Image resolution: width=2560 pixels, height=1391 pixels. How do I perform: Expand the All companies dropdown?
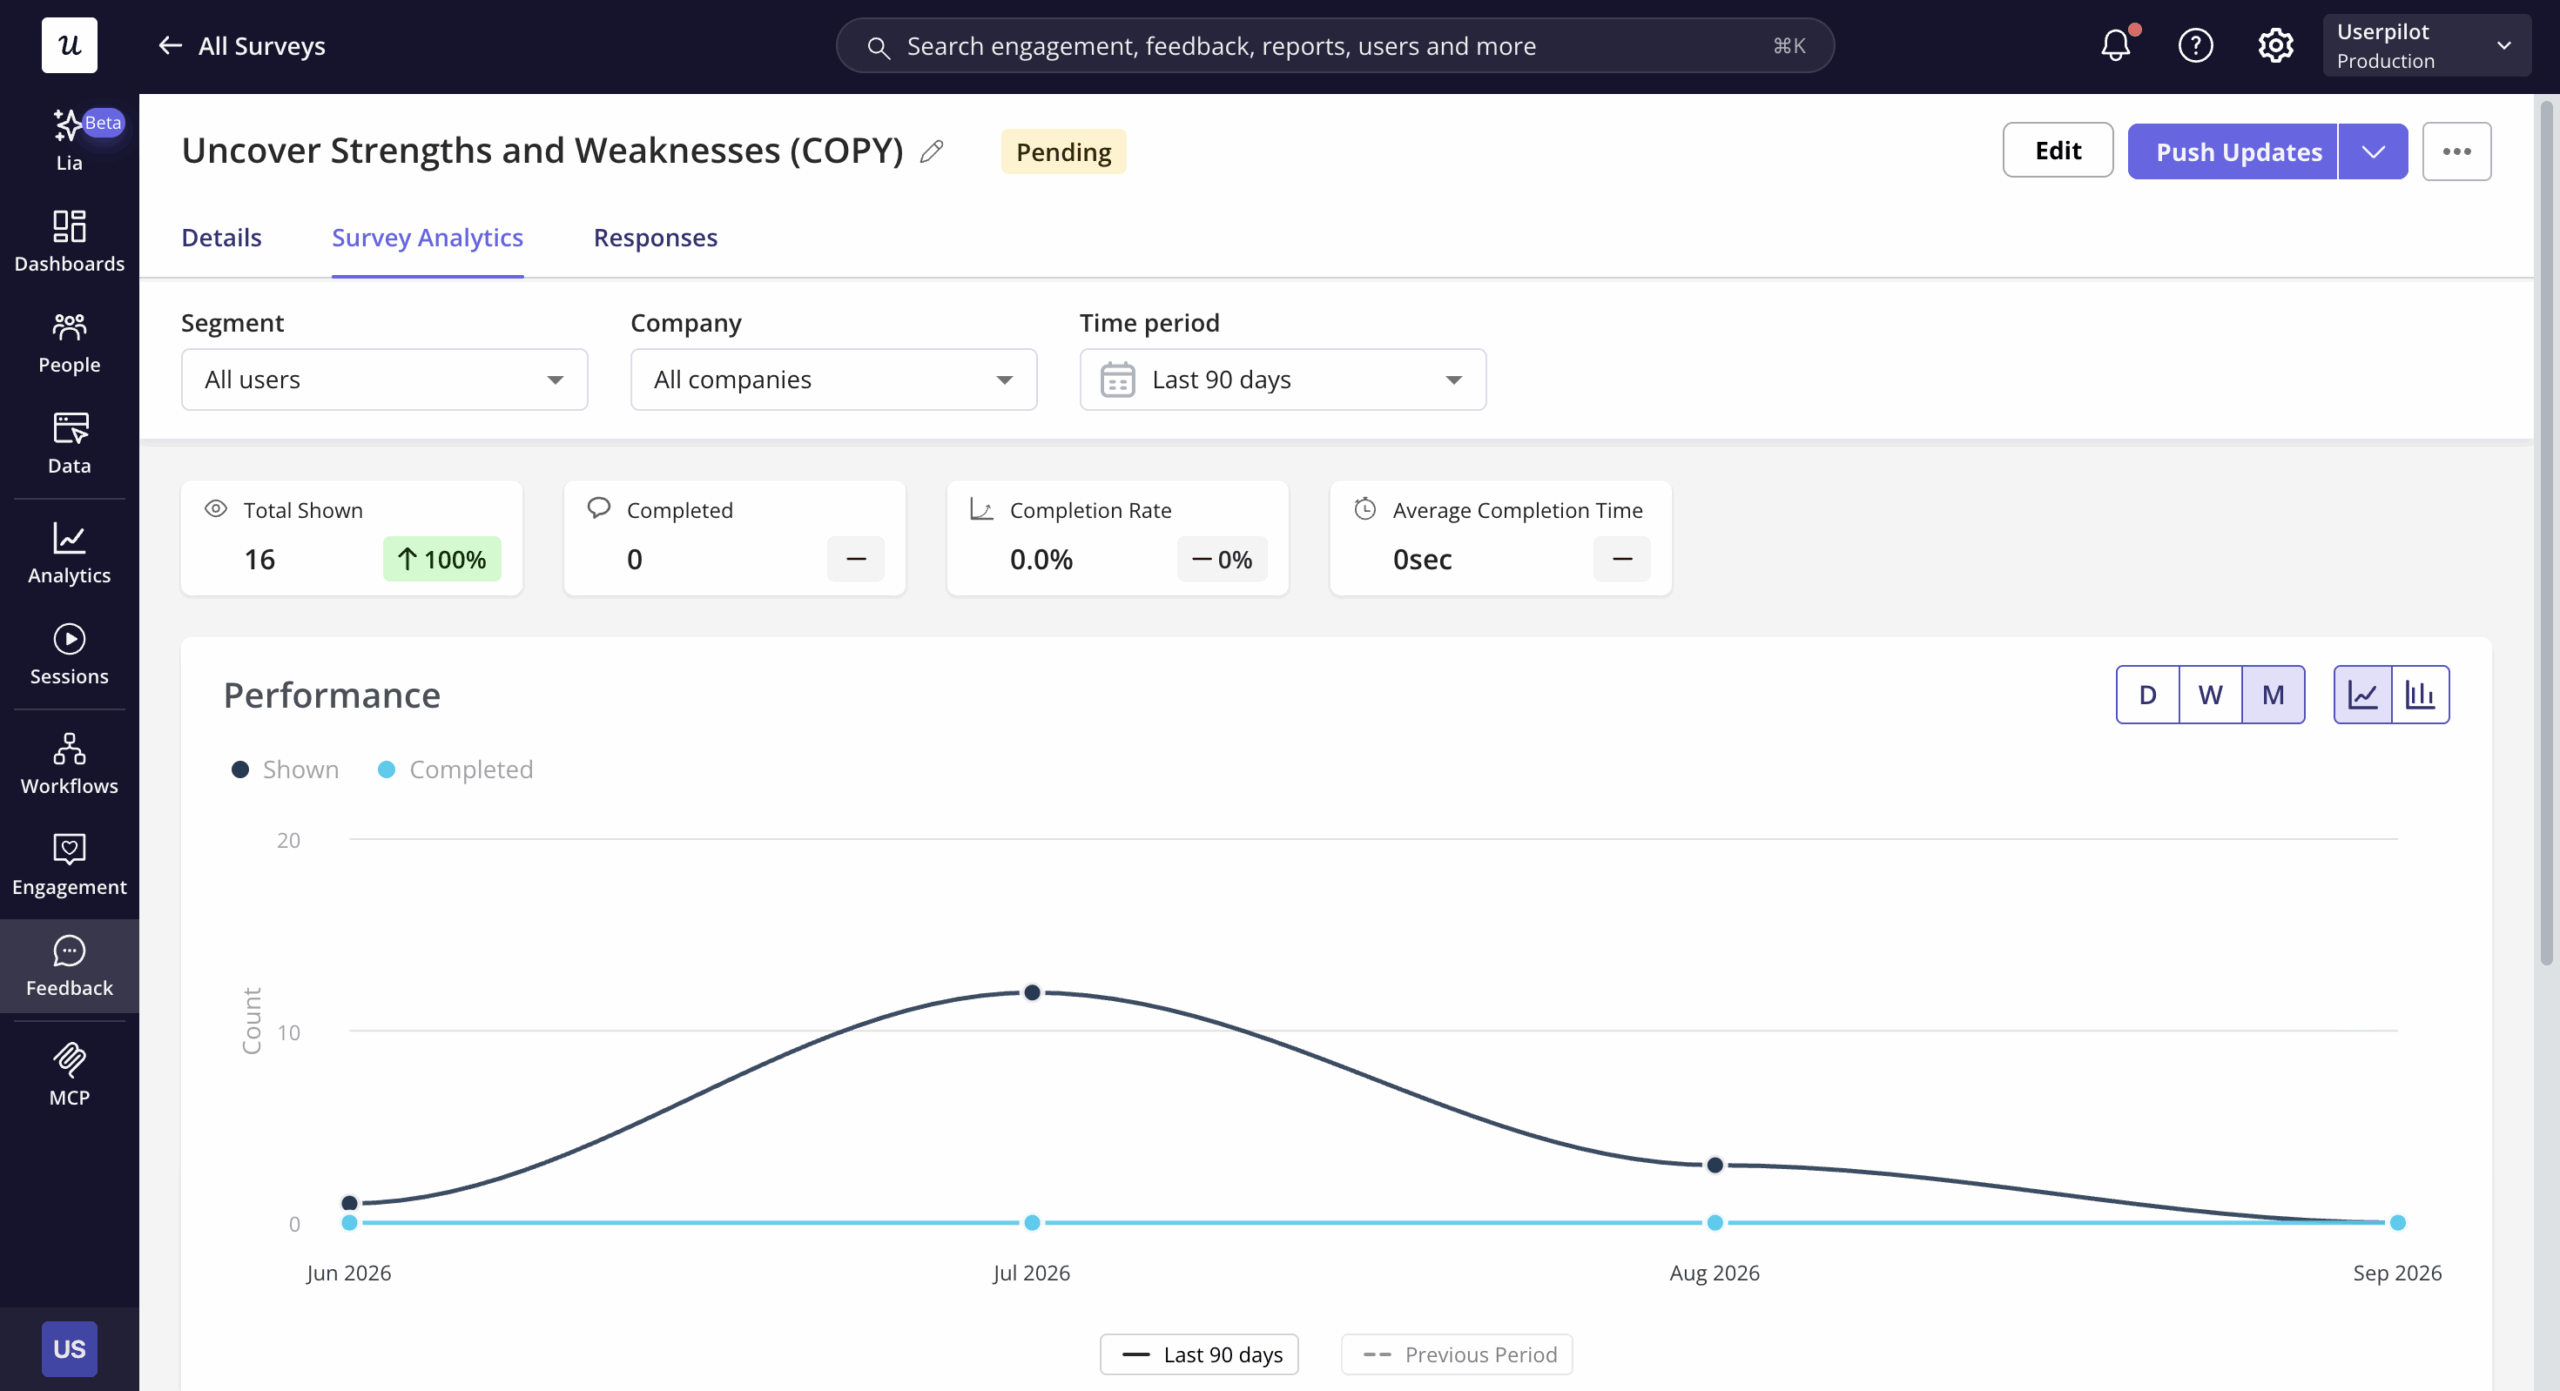[x=833, y=379]
